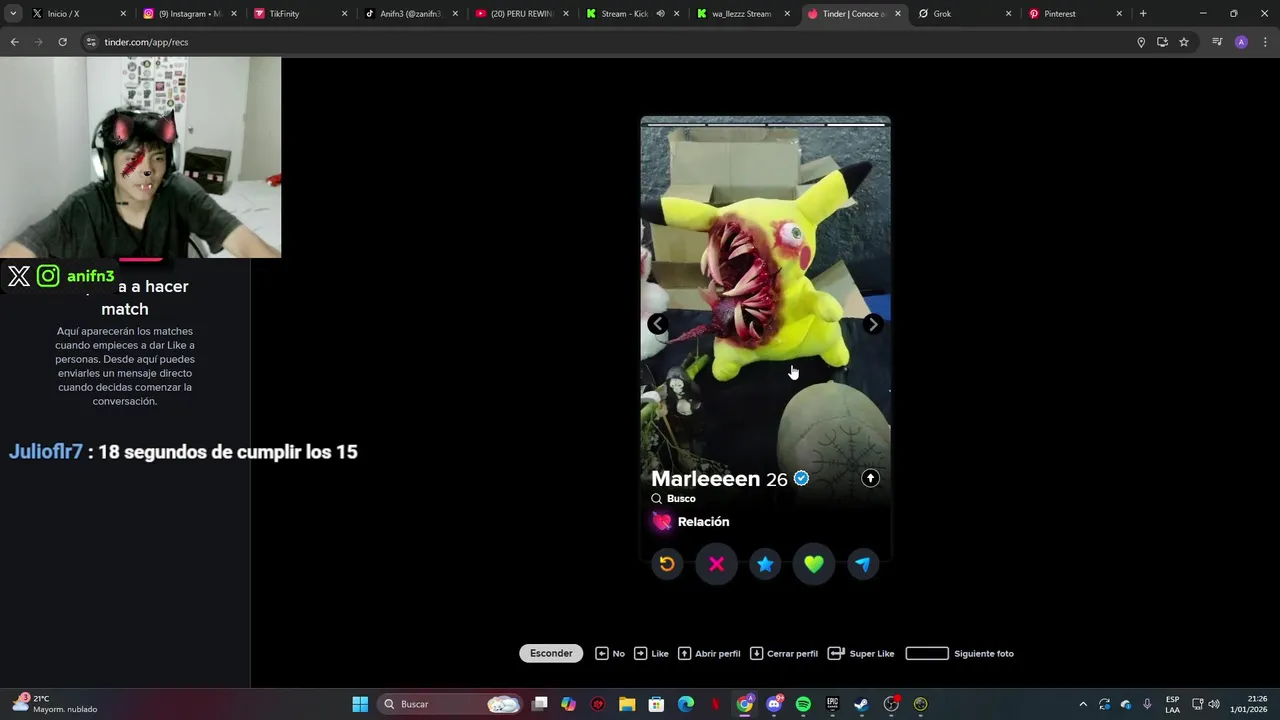Image resolution: width=1280 pixels, height=720 pixels.
Task: Open the taskbar clock and date
Action: tap(1249, 704)
